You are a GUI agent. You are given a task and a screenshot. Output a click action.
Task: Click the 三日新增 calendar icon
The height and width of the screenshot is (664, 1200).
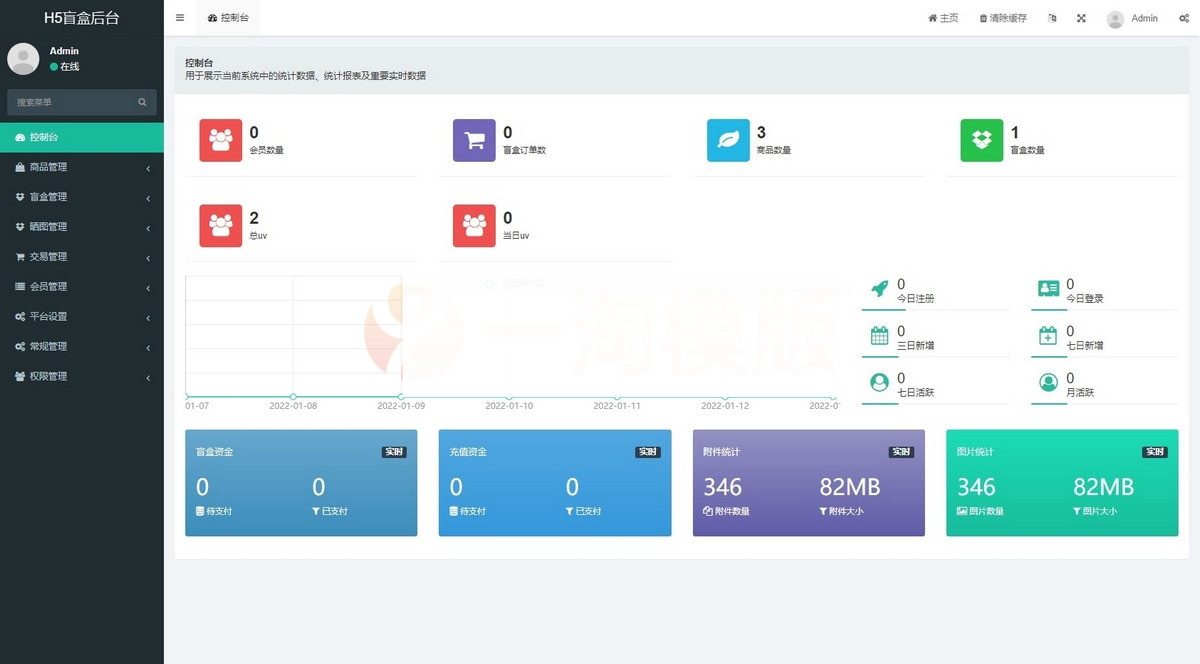[880, 336]
